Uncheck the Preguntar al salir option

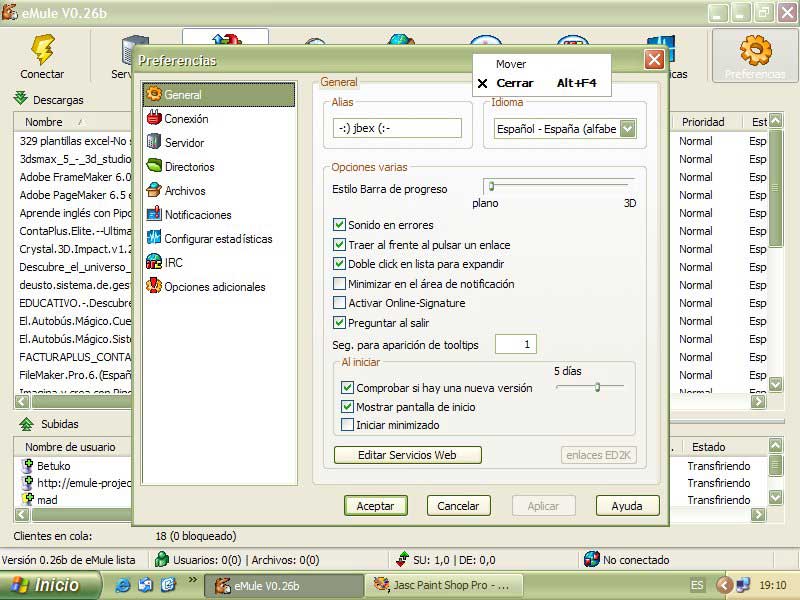coord(339,322)
